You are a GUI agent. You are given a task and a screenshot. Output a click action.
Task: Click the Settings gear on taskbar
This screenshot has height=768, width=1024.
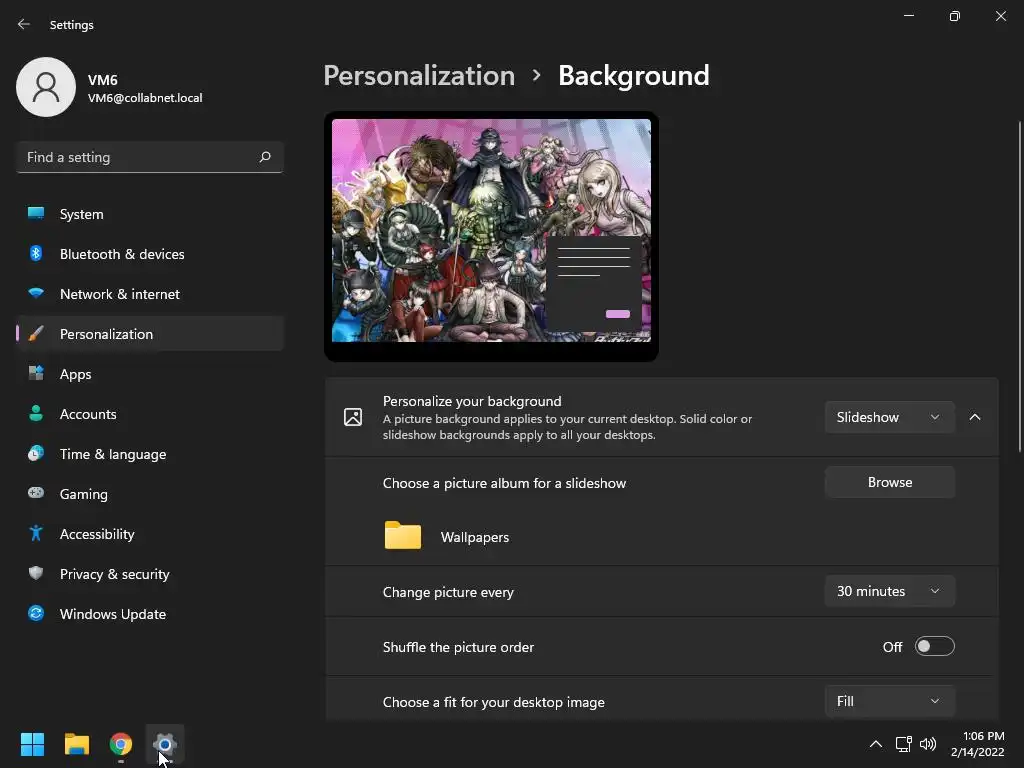tap(165, 744)
